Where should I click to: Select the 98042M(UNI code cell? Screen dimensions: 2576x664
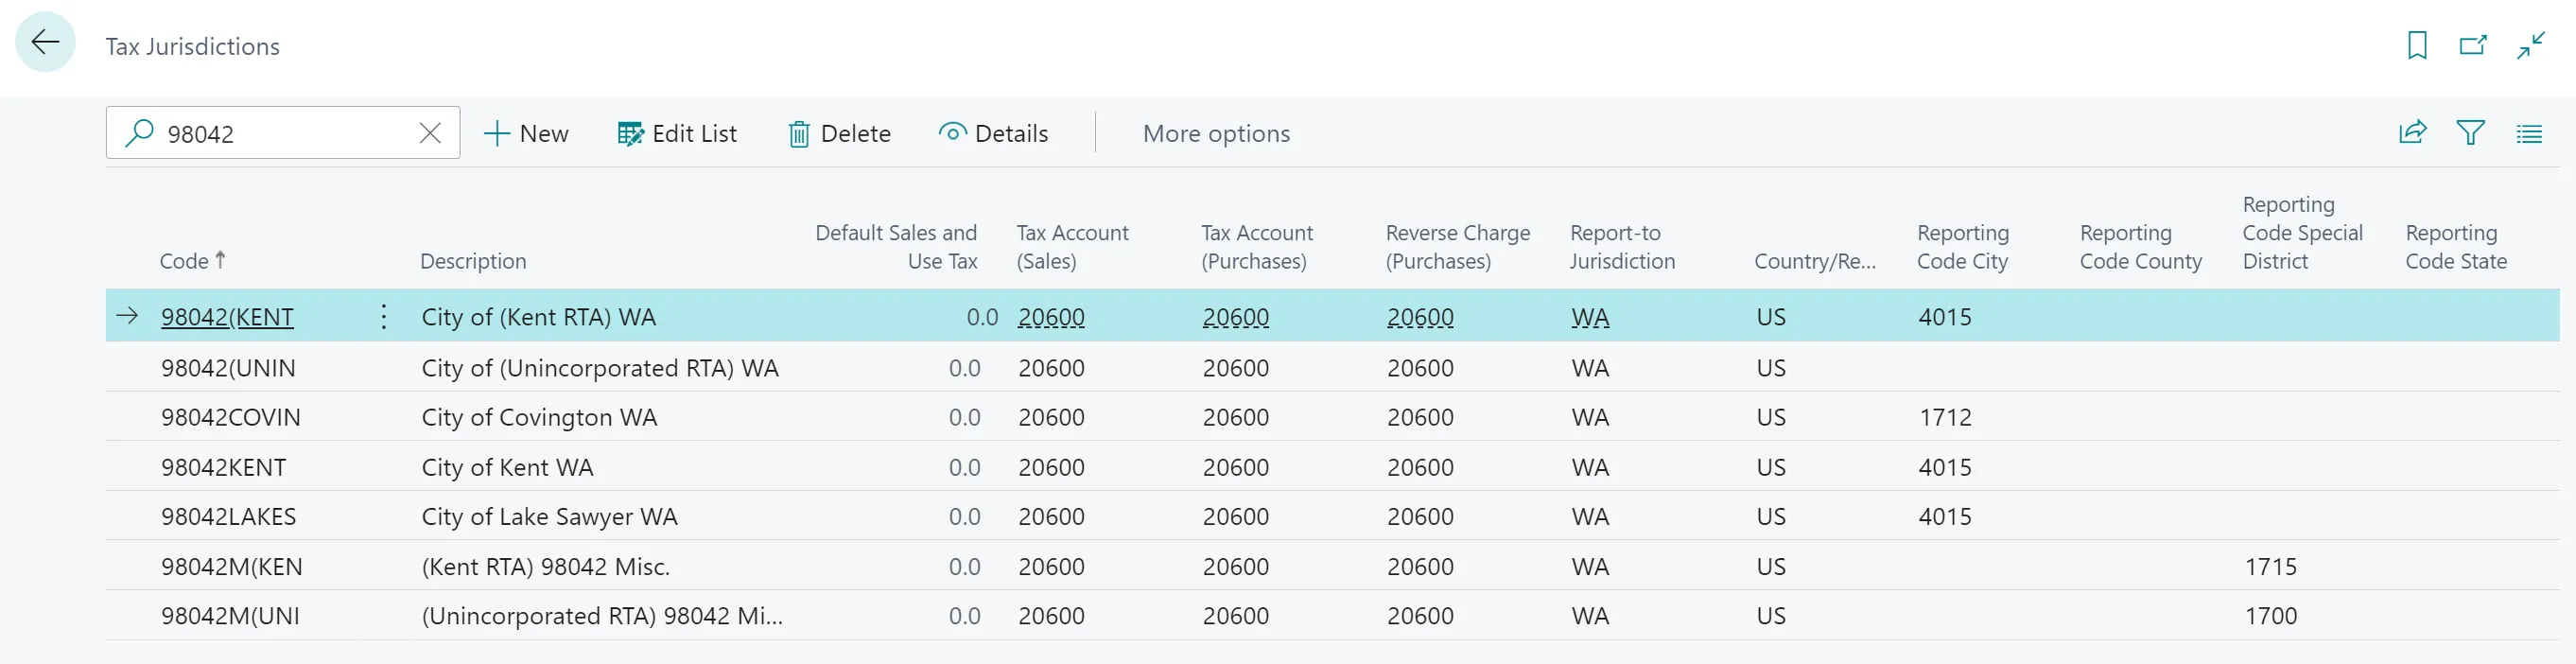tap(230, 615)
